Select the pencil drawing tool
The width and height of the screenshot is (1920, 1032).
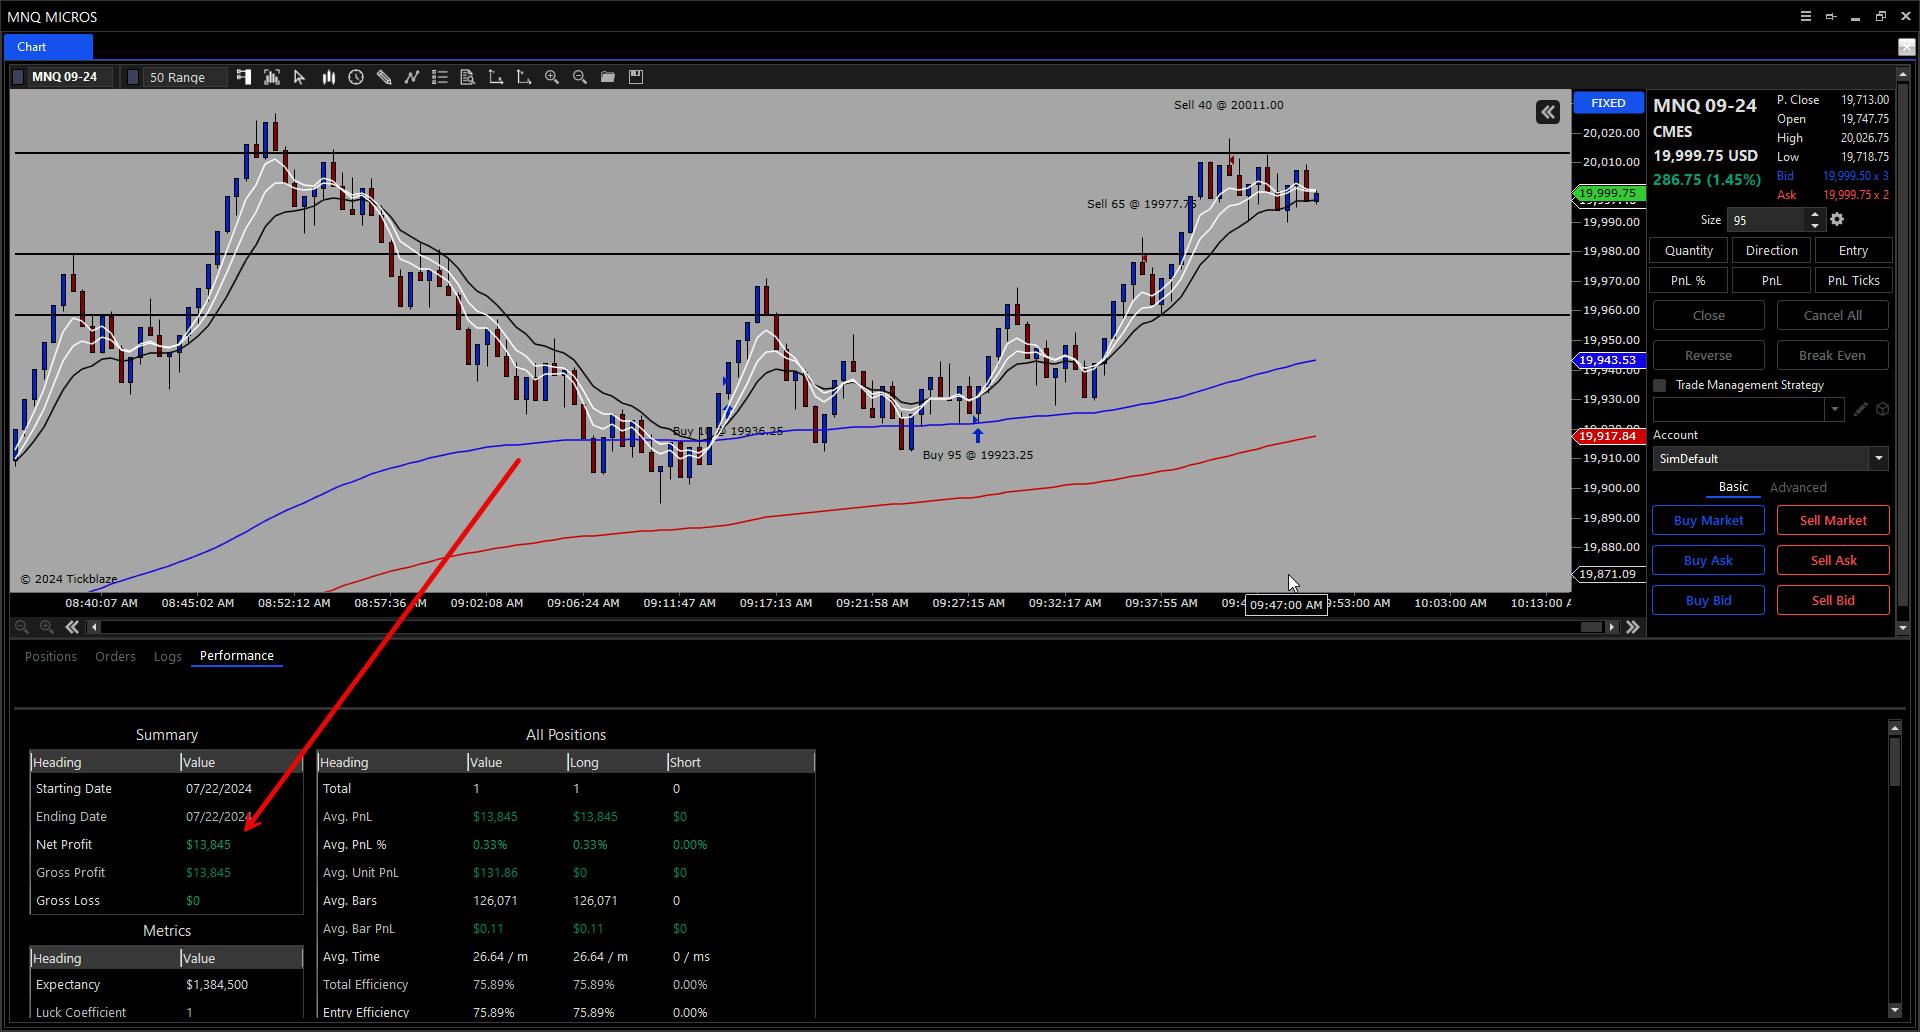384,77
